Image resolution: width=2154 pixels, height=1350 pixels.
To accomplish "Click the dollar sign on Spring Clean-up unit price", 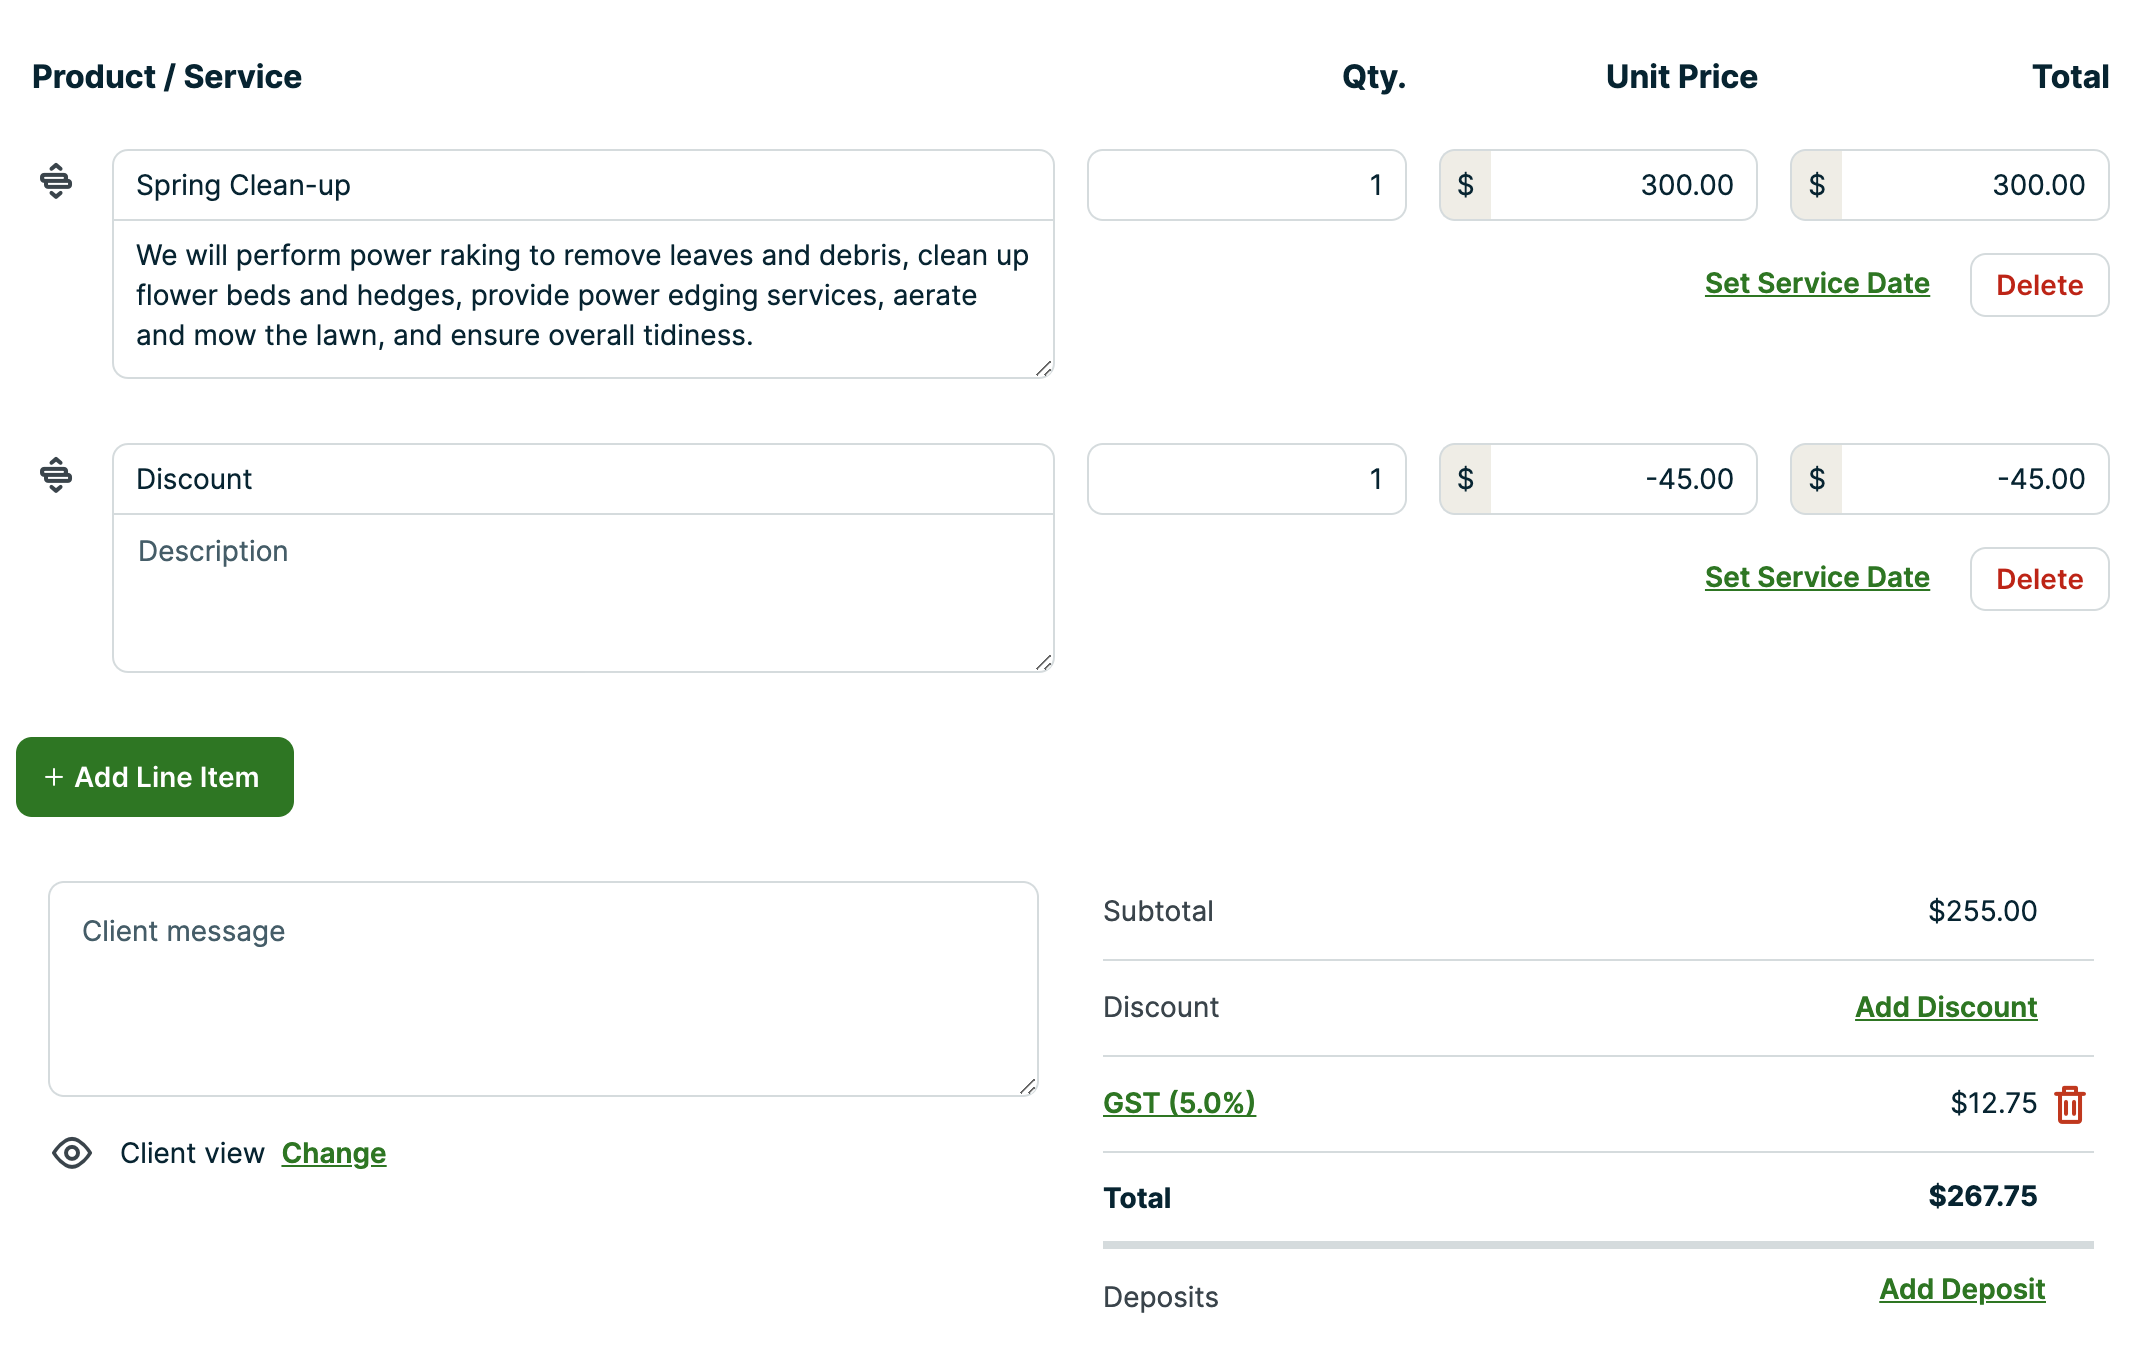I will [x=1465, y=184].
